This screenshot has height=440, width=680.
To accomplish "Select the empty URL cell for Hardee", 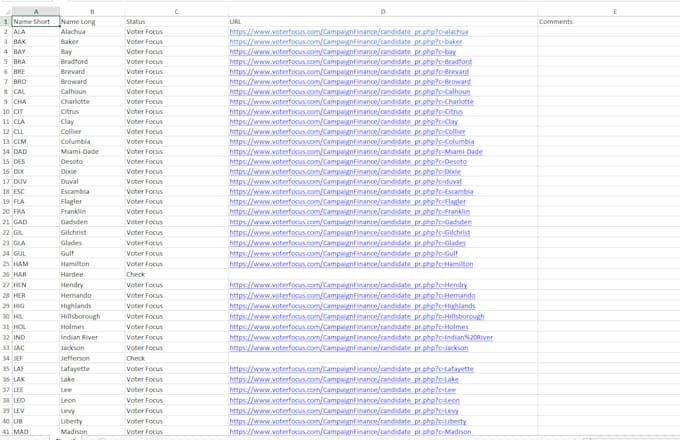I will pos(383,274).
